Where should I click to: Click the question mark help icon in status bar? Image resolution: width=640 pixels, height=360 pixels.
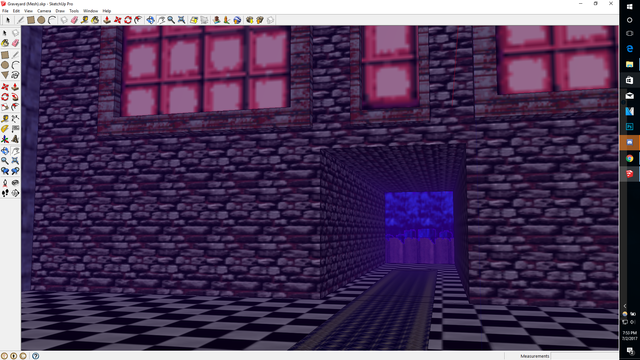[36, 356]
